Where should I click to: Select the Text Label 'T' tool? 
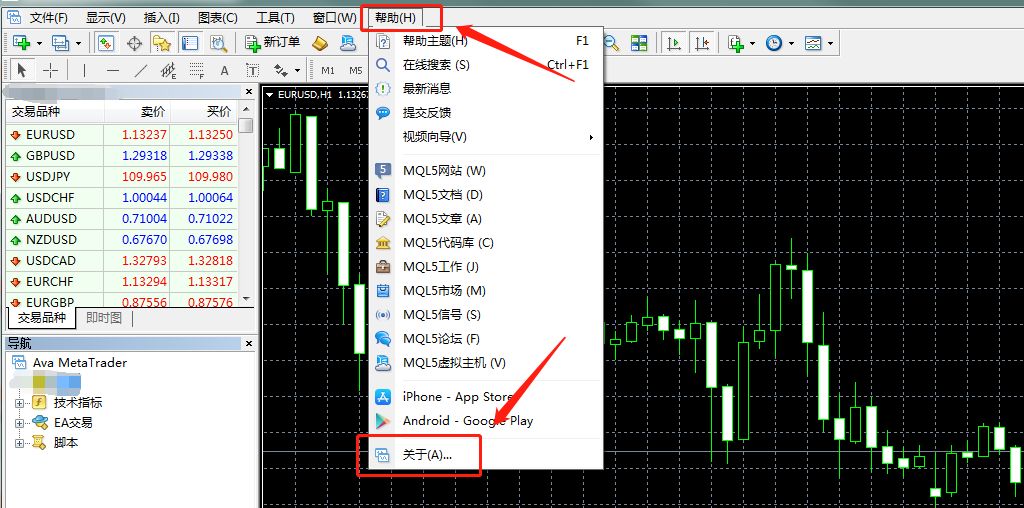[x=253, y=70]
